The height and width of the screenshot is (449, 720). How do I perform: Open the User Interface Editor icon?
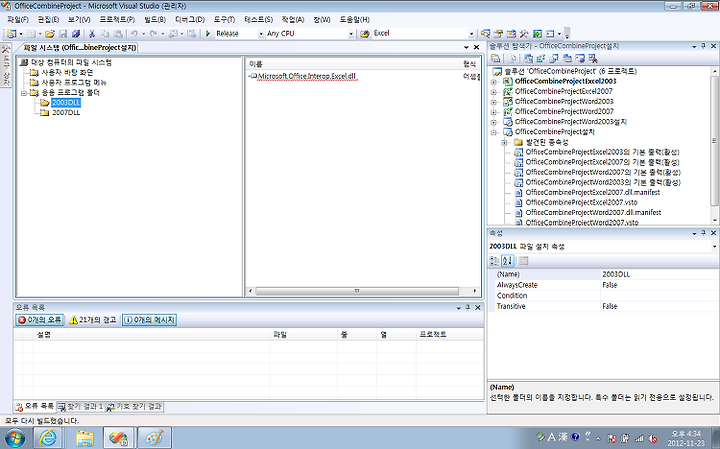coord(567,58)
